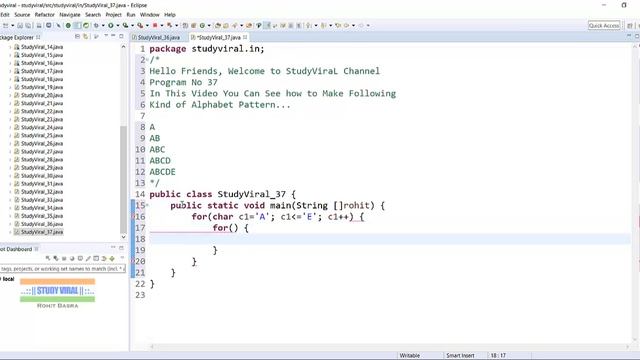Screen dimensions: 640x360
Task: Click the Run External Tools icon
Action: (140, 25)
